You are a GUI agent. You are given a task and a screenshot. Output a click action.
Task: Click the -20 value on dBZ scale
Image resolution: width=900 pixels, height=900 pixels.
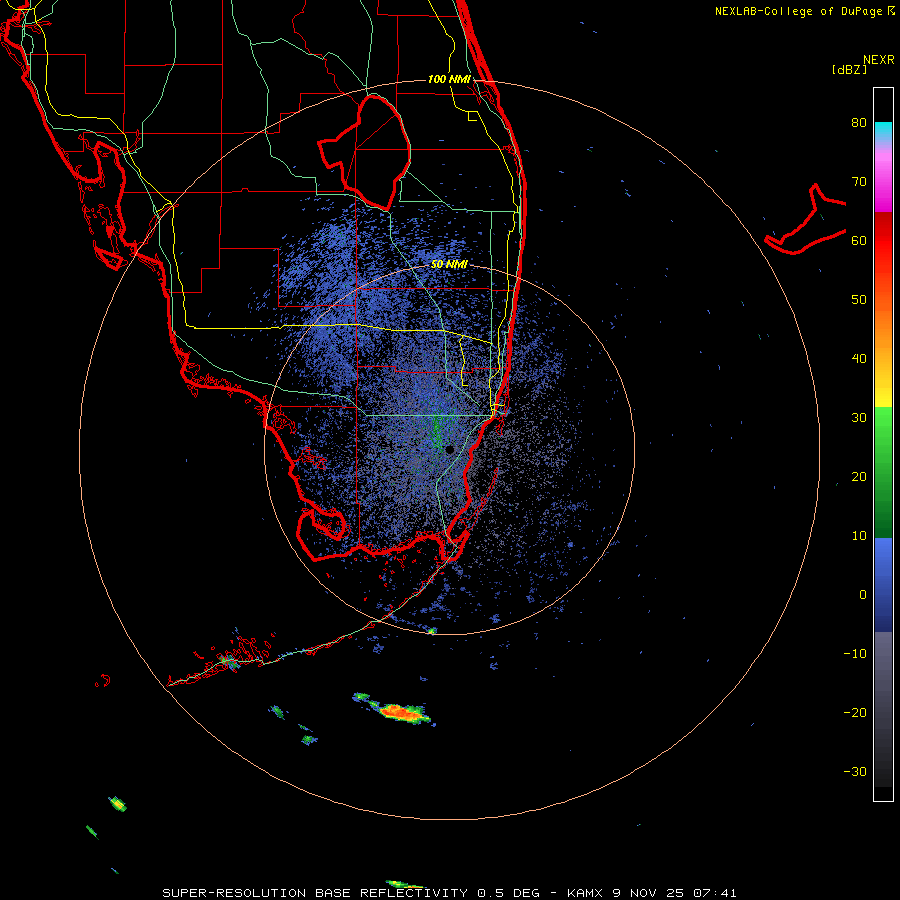(855, 713)
